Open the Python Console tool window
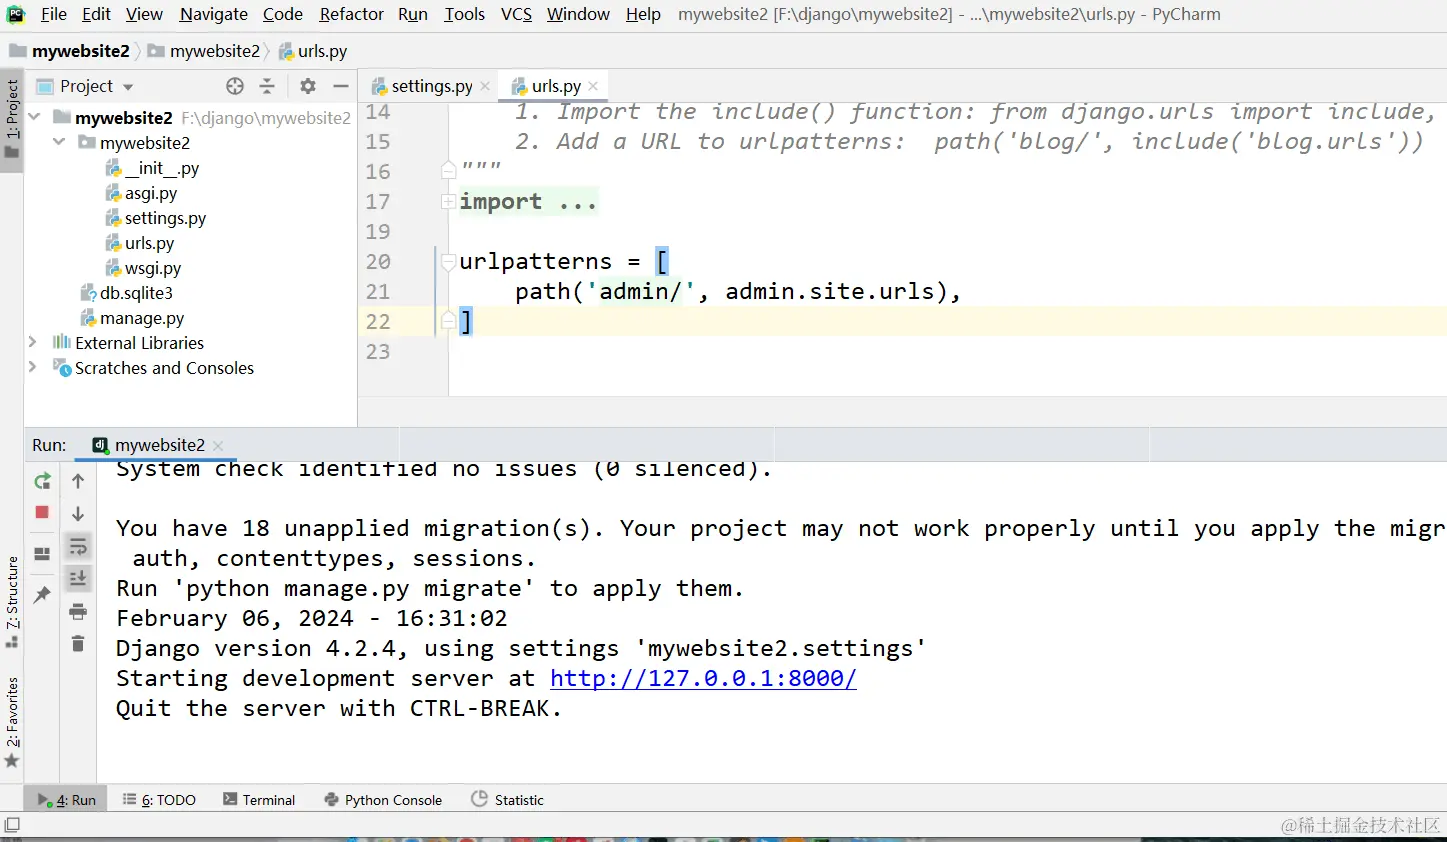This screenshot has height=842, width=1447. point(383,800)
